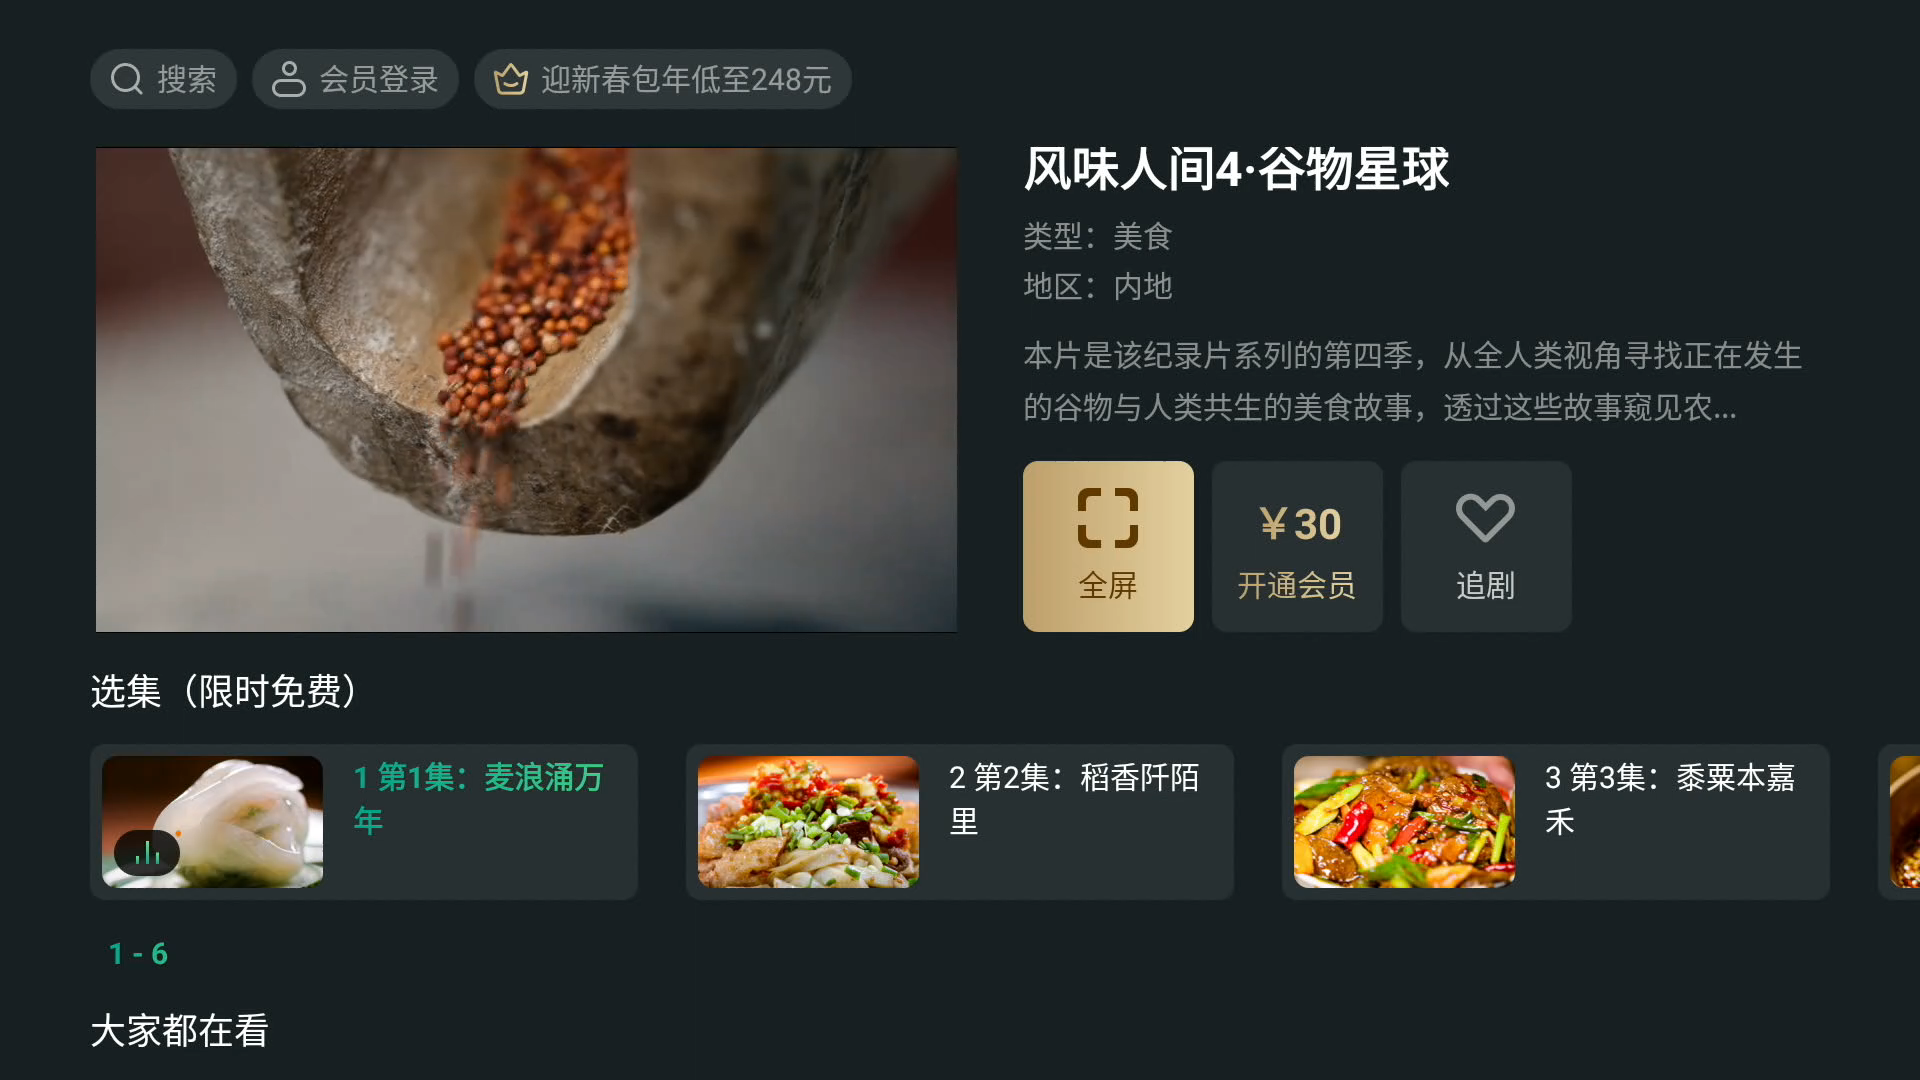Click the fullscreen brackets icon
Screen dimensions: 1920x1080
[1108, 518]
